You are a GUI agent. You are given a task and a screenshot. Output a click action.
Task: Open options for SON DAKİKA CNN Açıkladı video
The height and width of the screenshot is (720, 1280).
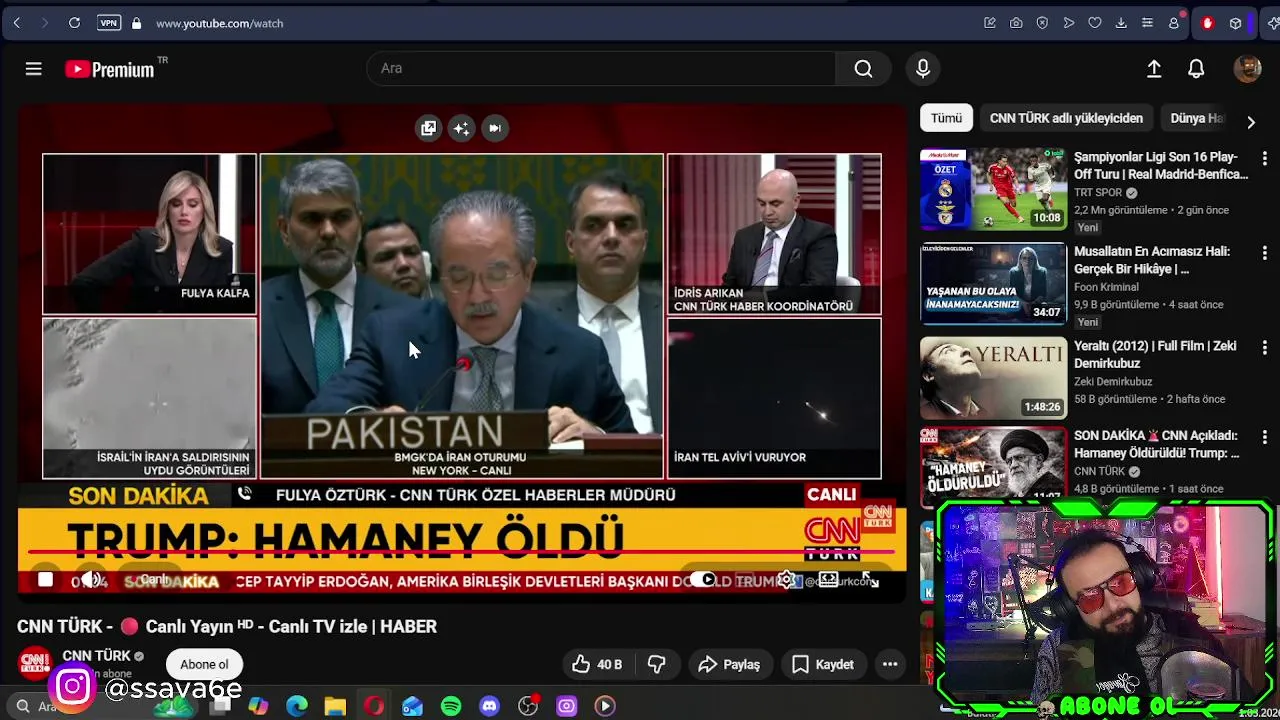pos(1264,437)
